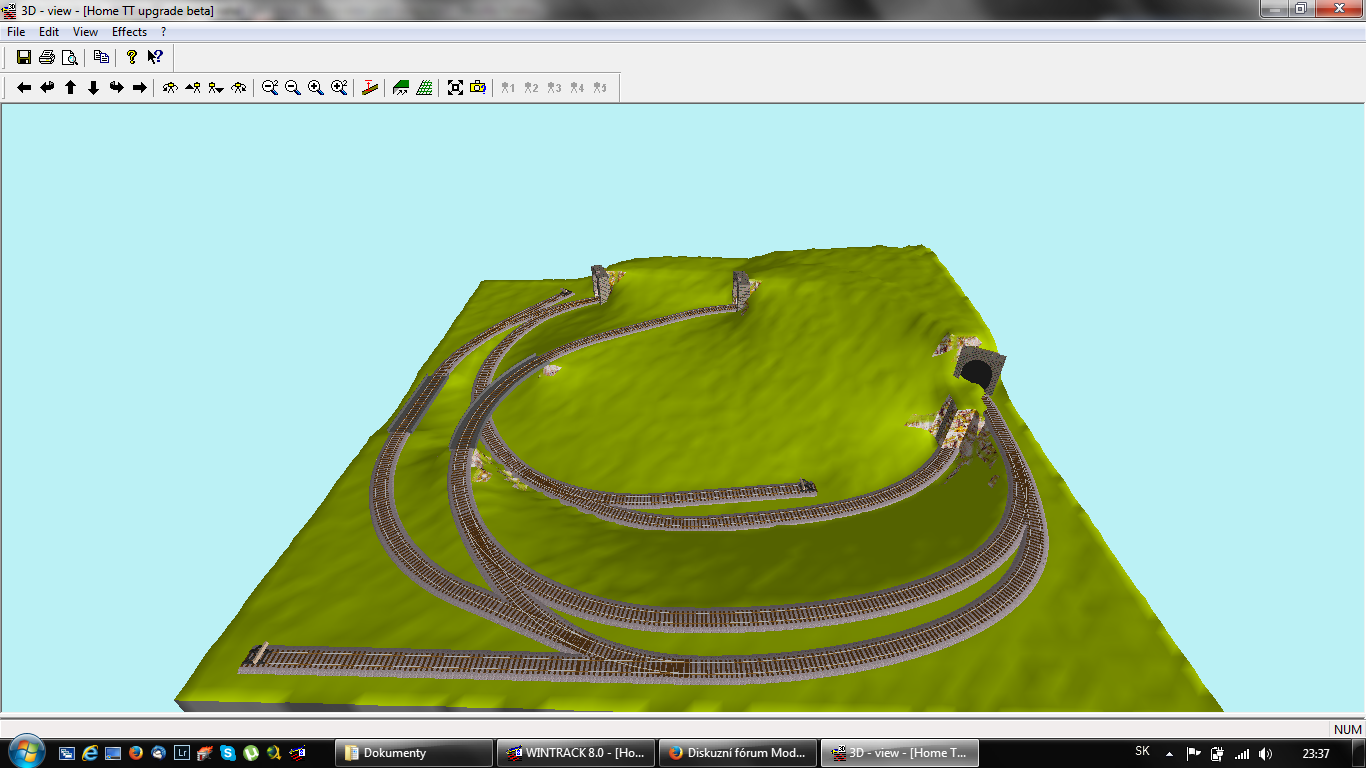Click the straight down arrow icon
Screen dimensions: 1366x768
(93, 88)
